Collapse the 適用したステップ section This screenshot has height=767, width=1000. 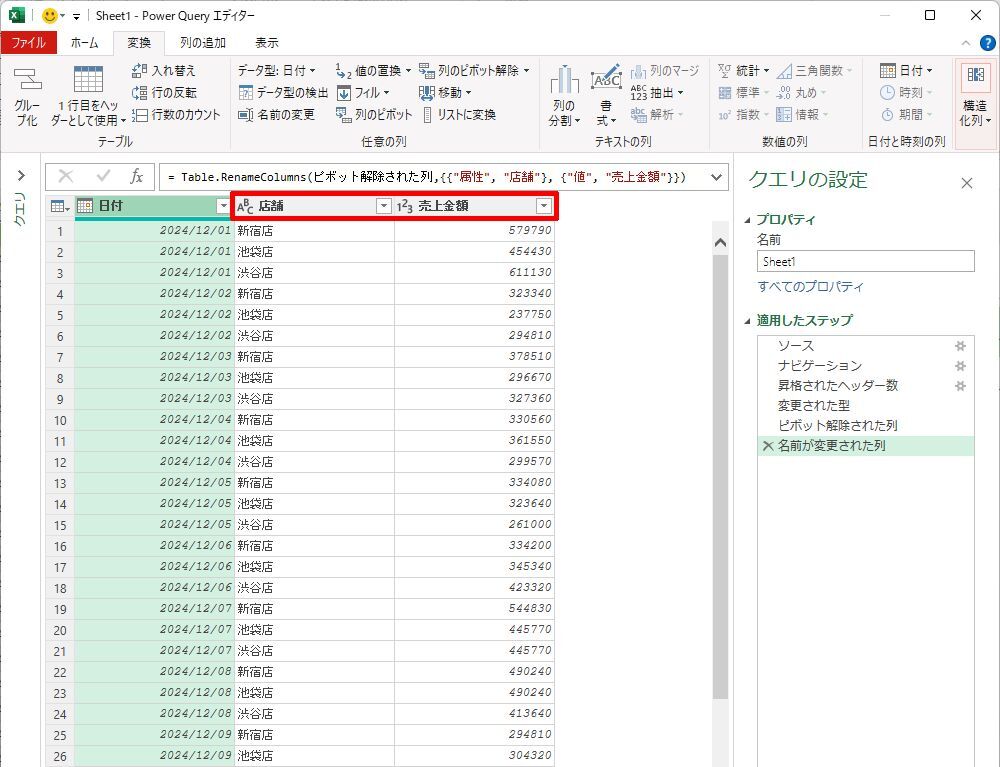pos(748,321)
